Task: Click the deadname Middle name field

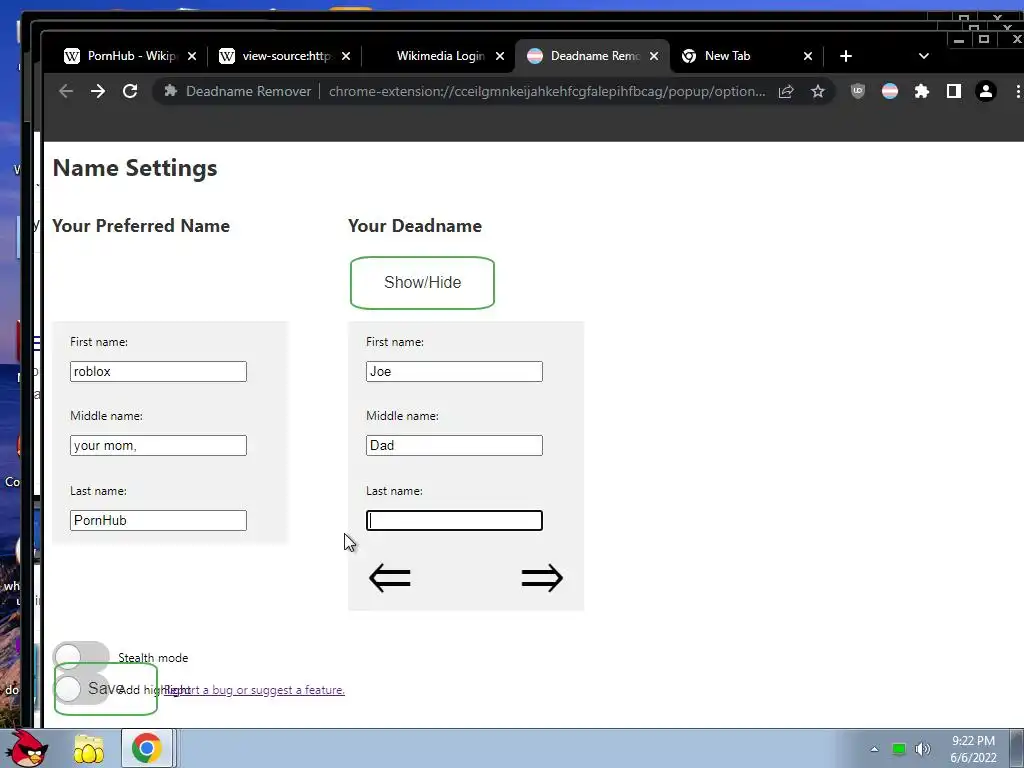Action: click(x=454, y=445)
